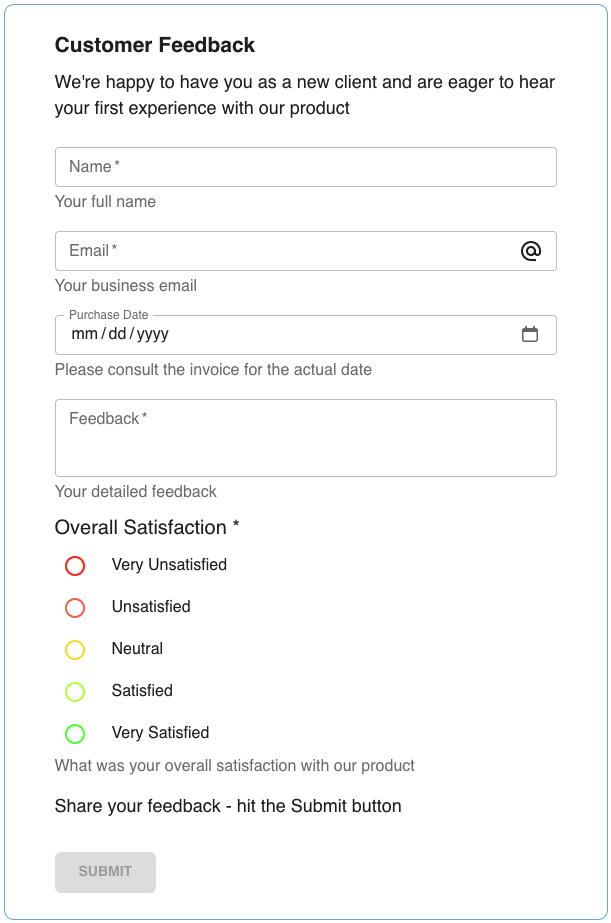
Task: Pick the yellow Neutral radio button
Action: click(75, 650)
